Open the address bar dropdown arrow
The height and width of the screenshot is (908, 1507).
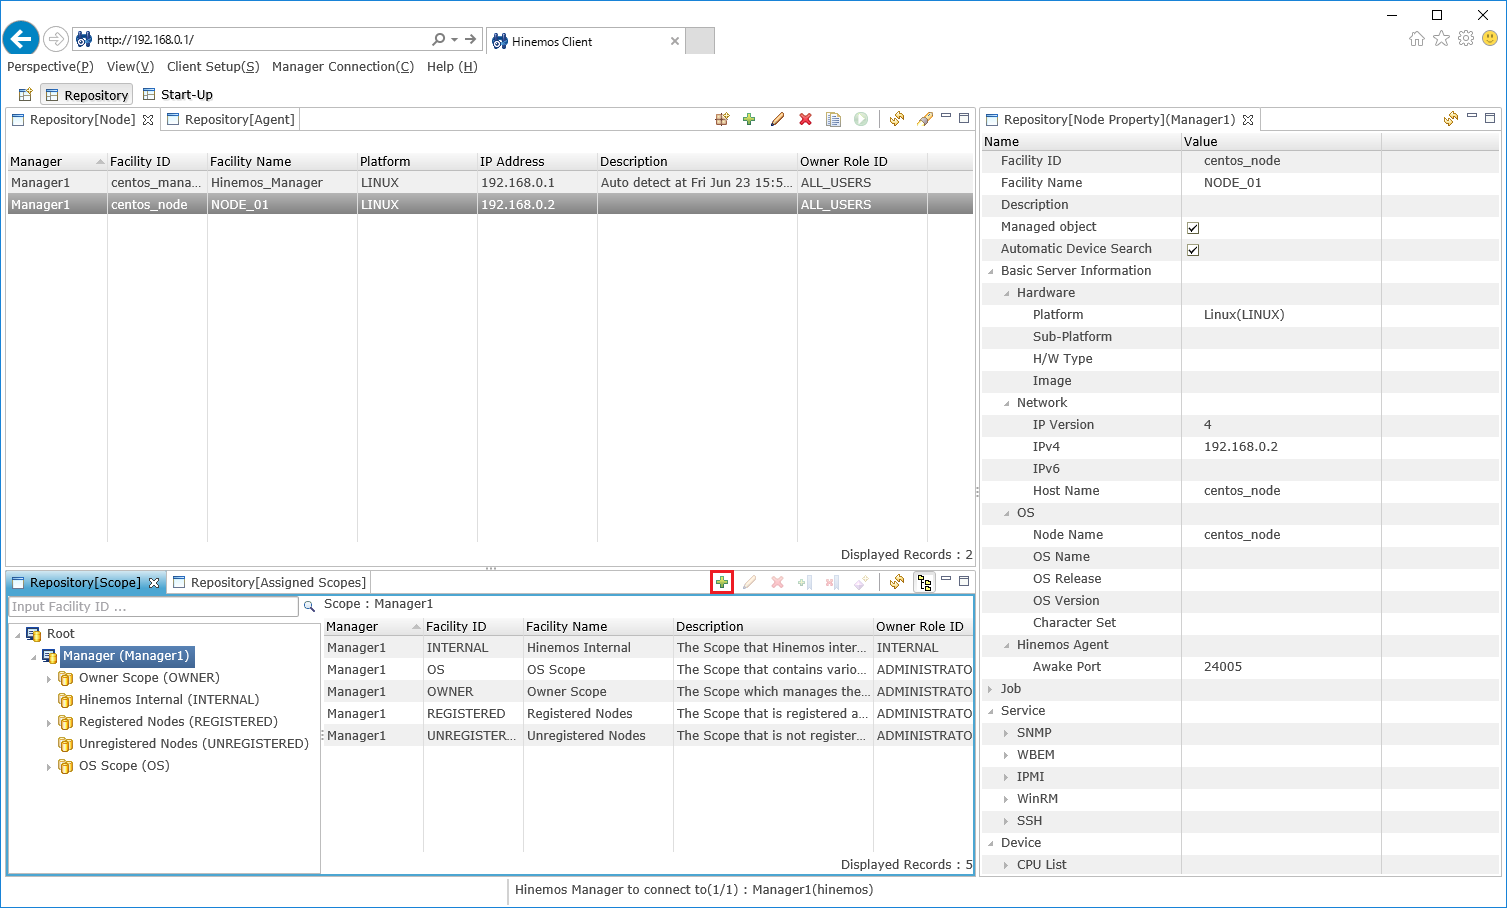pos(454,40)
